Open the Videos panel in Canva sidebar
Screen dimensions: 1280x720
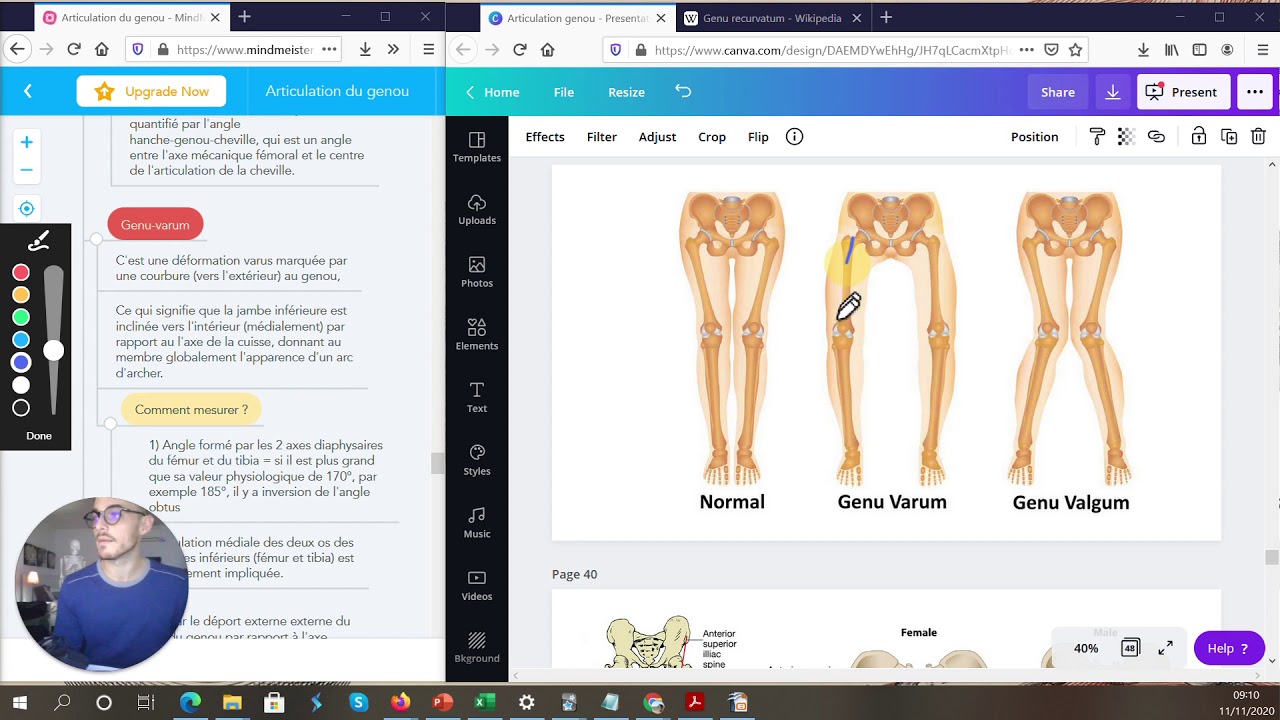(x=477, y=585)
